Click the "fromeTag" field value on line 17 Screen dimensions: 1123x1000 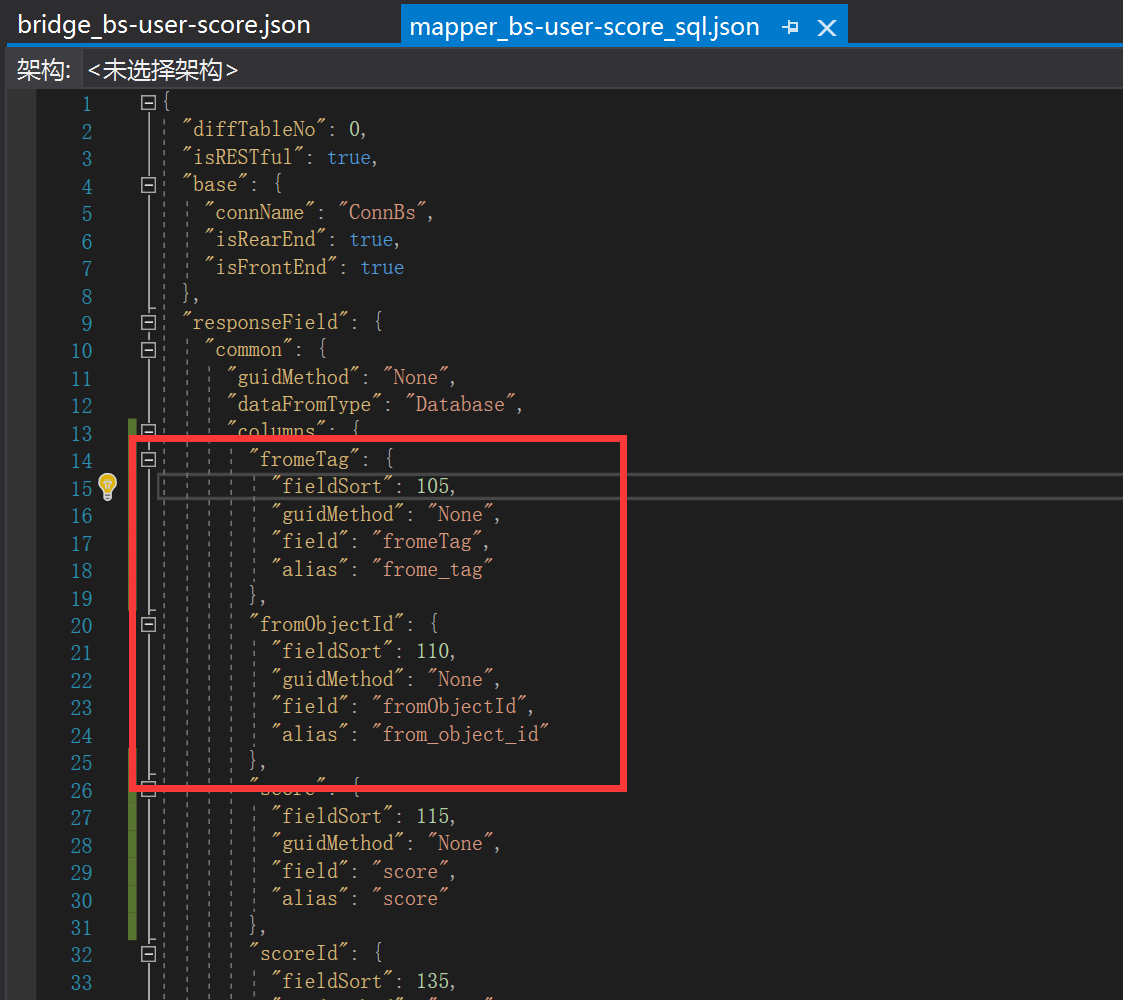coord(426,542)
